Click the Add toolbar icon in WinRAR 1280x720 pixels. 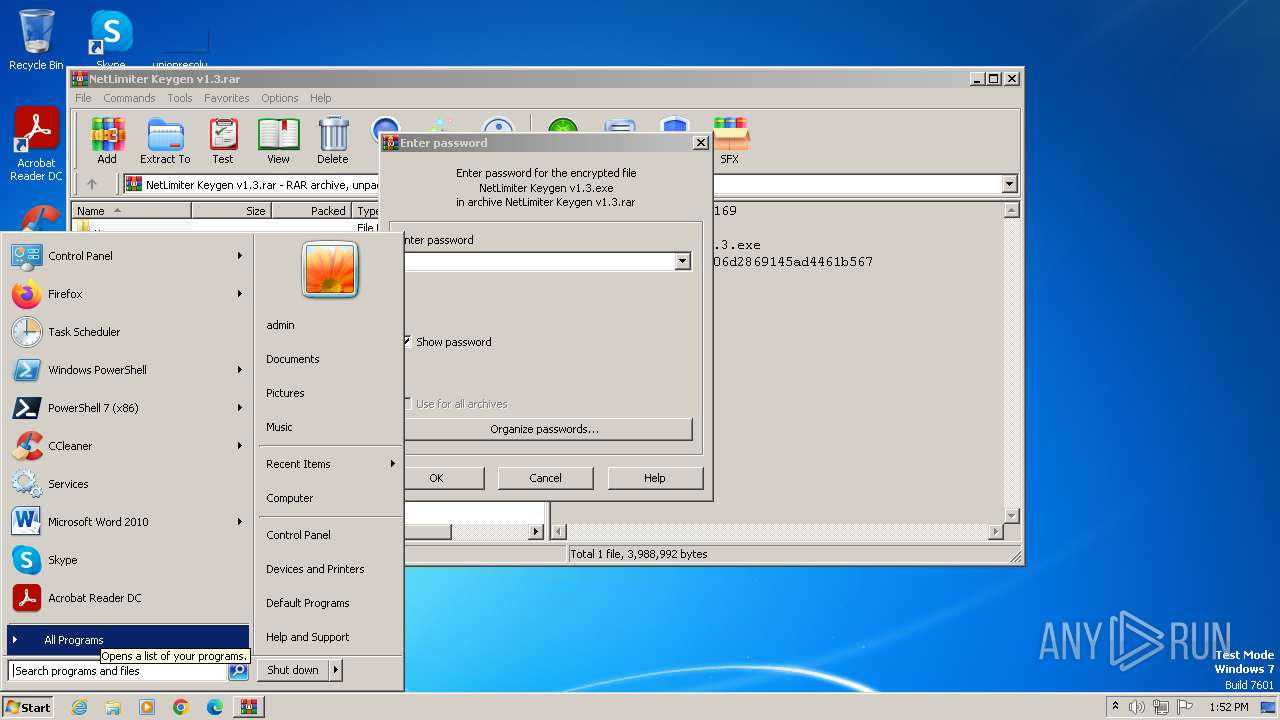107,141
